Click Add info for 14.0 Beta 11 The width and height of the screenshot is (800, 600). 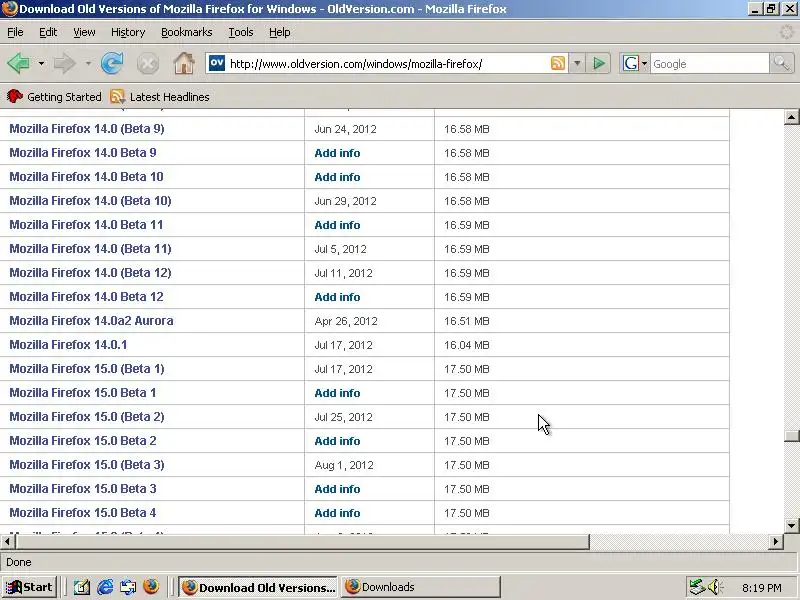pyautogui.click(x=337, y=225)
